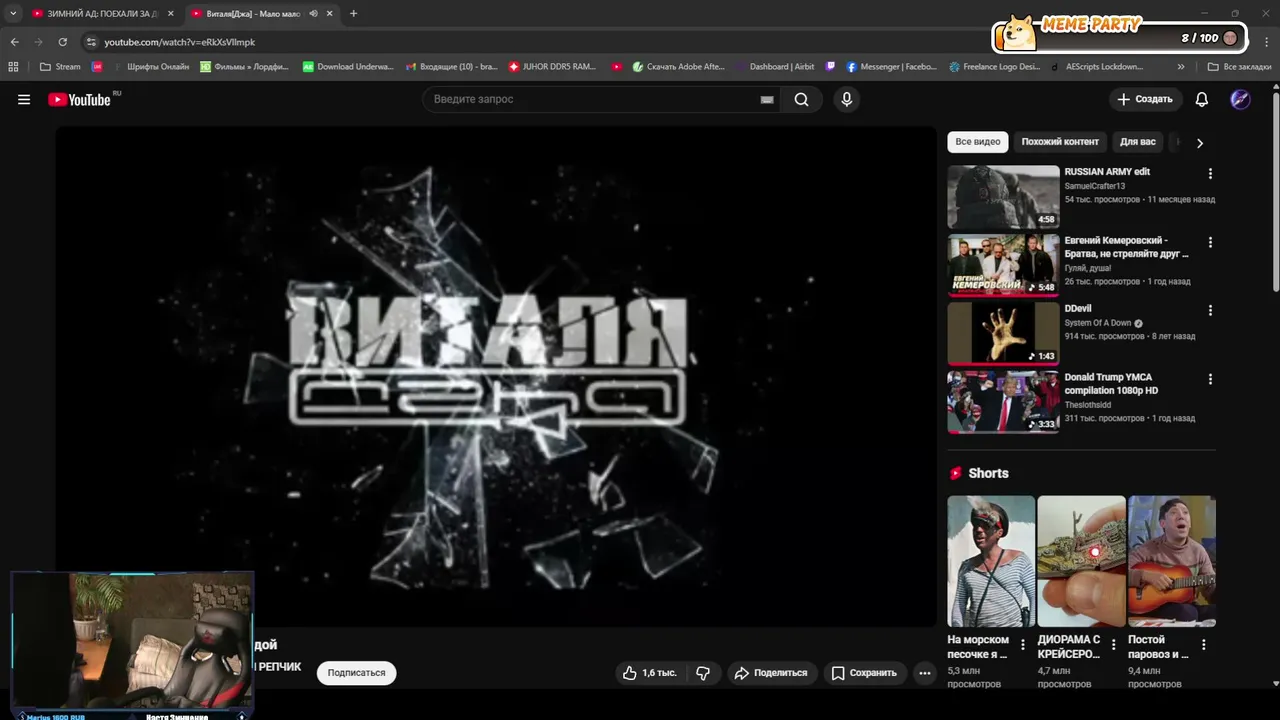Image resolution: width=1280 pixels, height=720 pixels.
Task: Open the DDevil video thumbnail
Action: click(1003, 334)
